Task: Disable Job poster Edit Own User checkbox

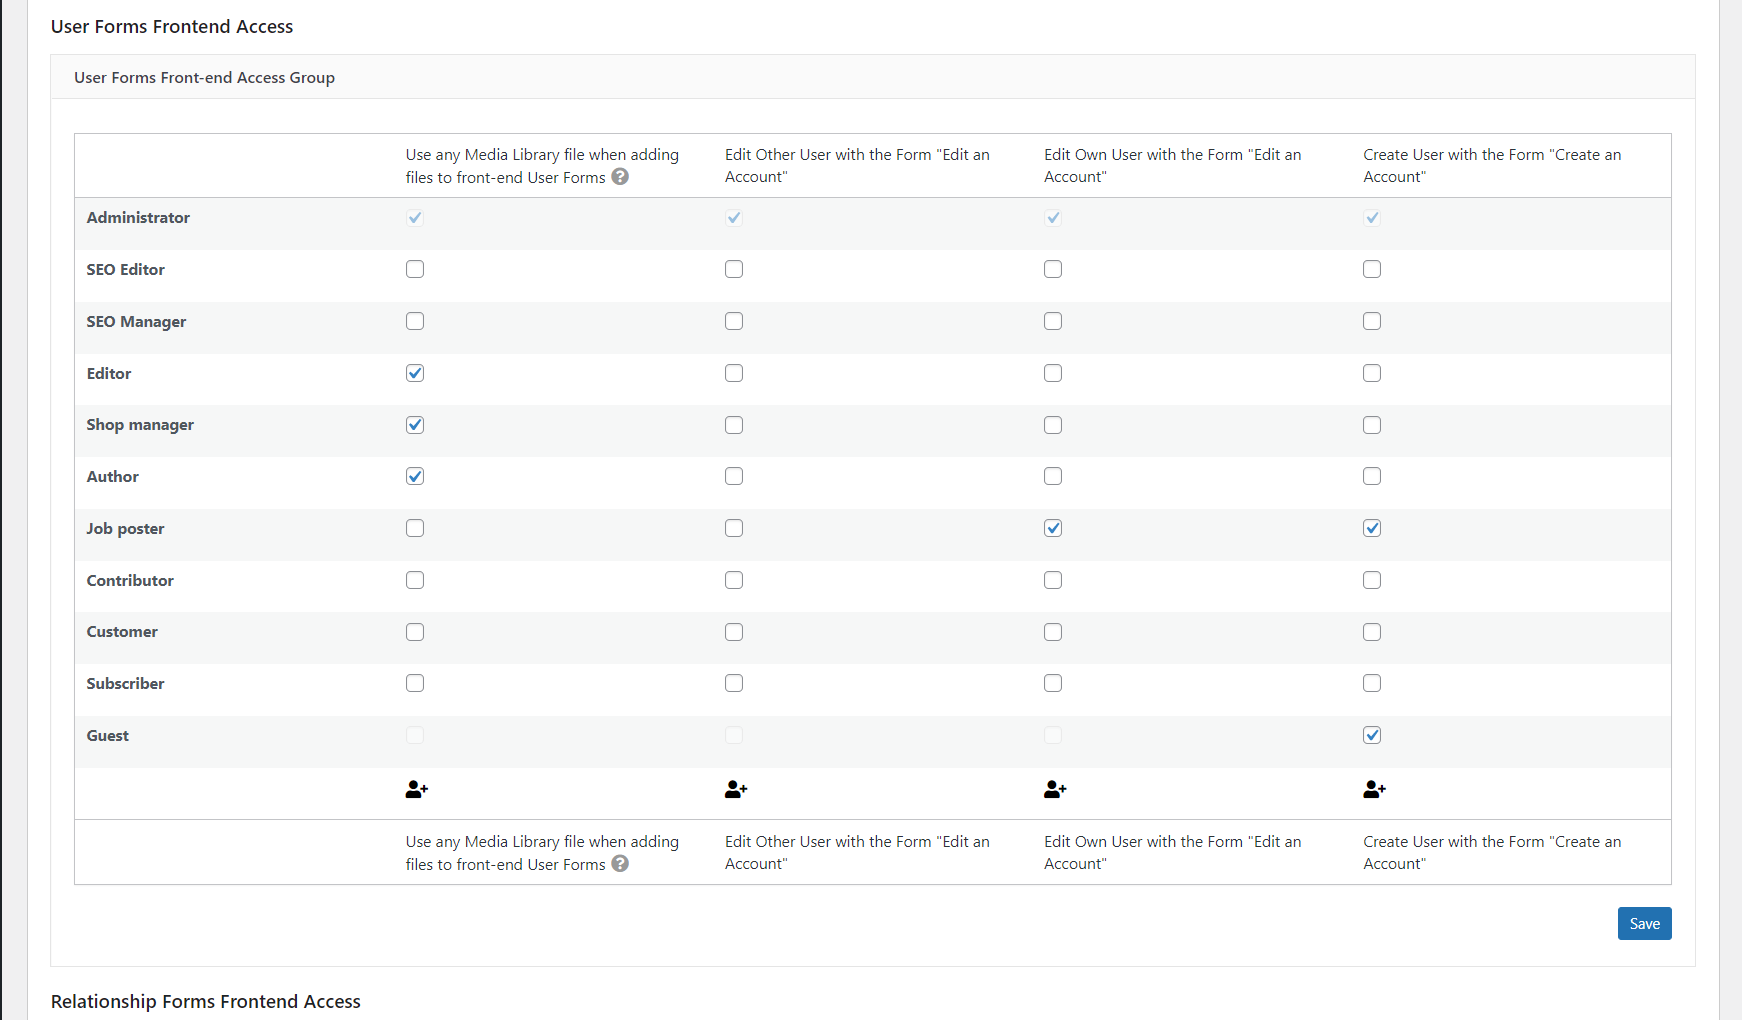Action: 1053,528
